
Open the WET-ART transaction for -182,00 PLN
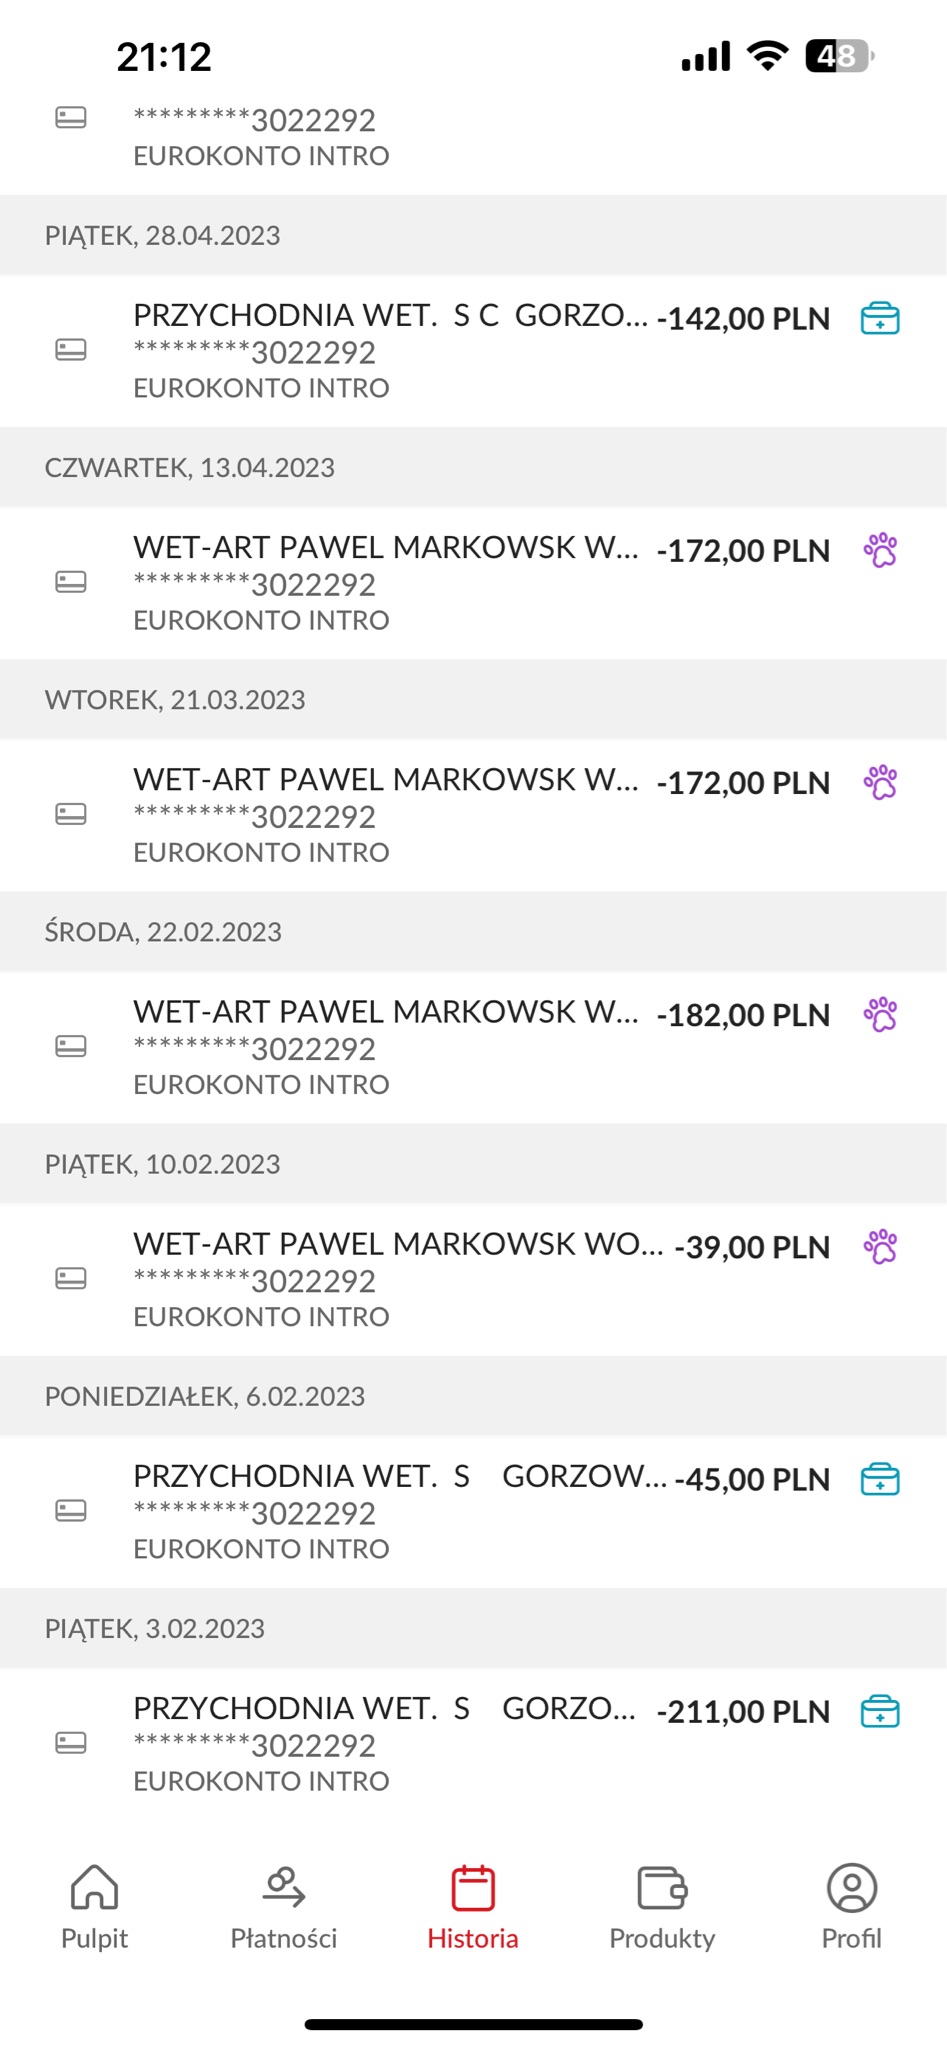tap(473, 1047)
